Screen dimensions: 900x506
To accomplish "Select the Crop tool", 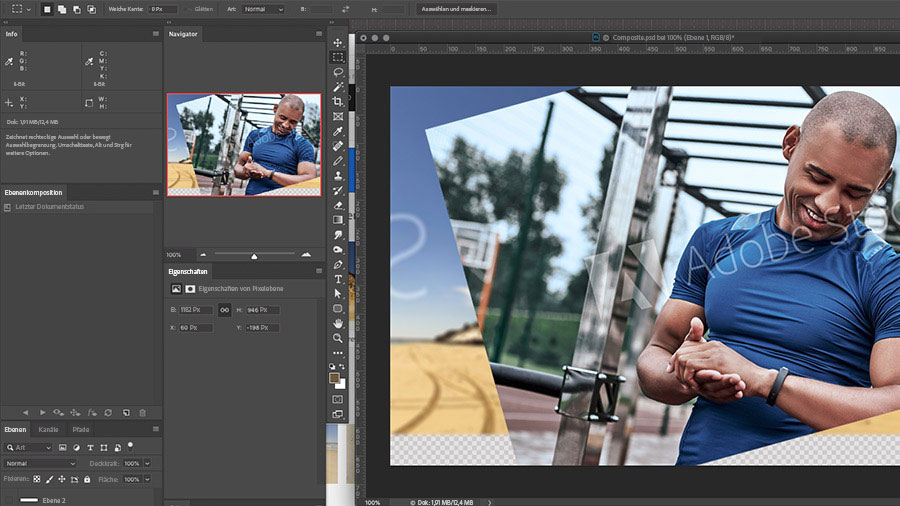I will (x=338, y=102).
